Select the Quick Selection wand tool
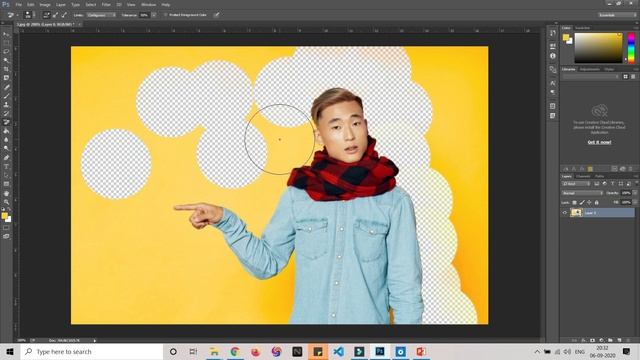 click(6, 60)
